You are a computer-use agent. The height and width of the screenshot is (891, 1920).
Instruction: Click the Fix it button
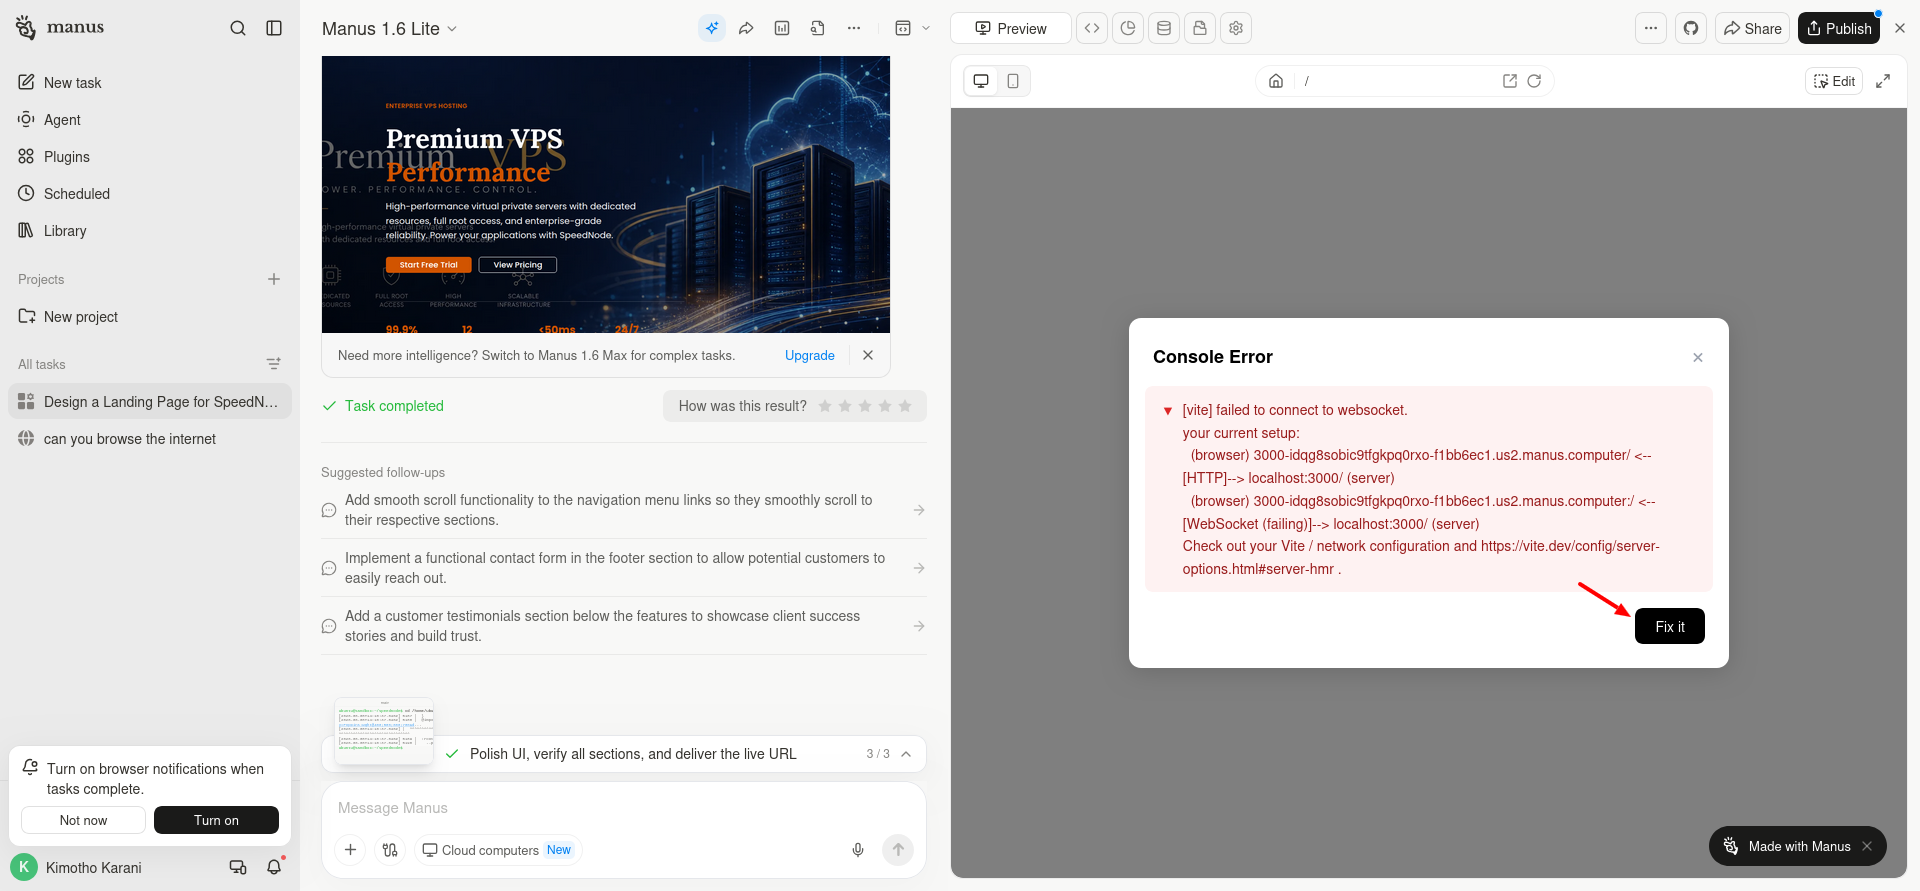point(1670,626)
